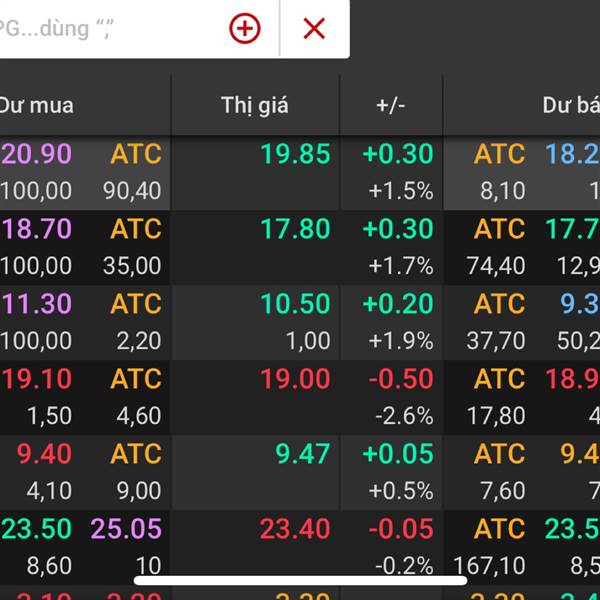
Task: Tap bid price 18.70
Action: (x=37, y=229)
